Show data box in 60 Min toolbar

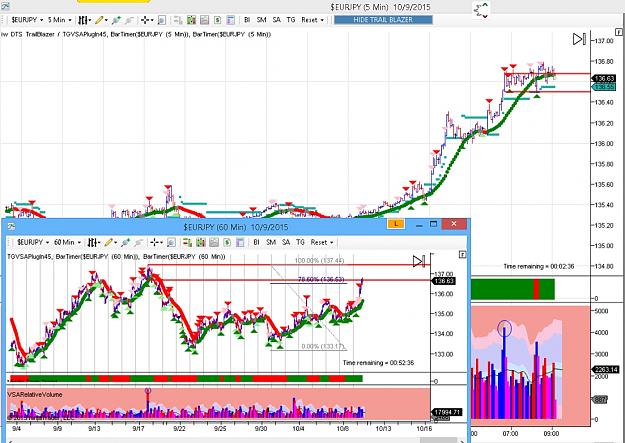(171, 242)
